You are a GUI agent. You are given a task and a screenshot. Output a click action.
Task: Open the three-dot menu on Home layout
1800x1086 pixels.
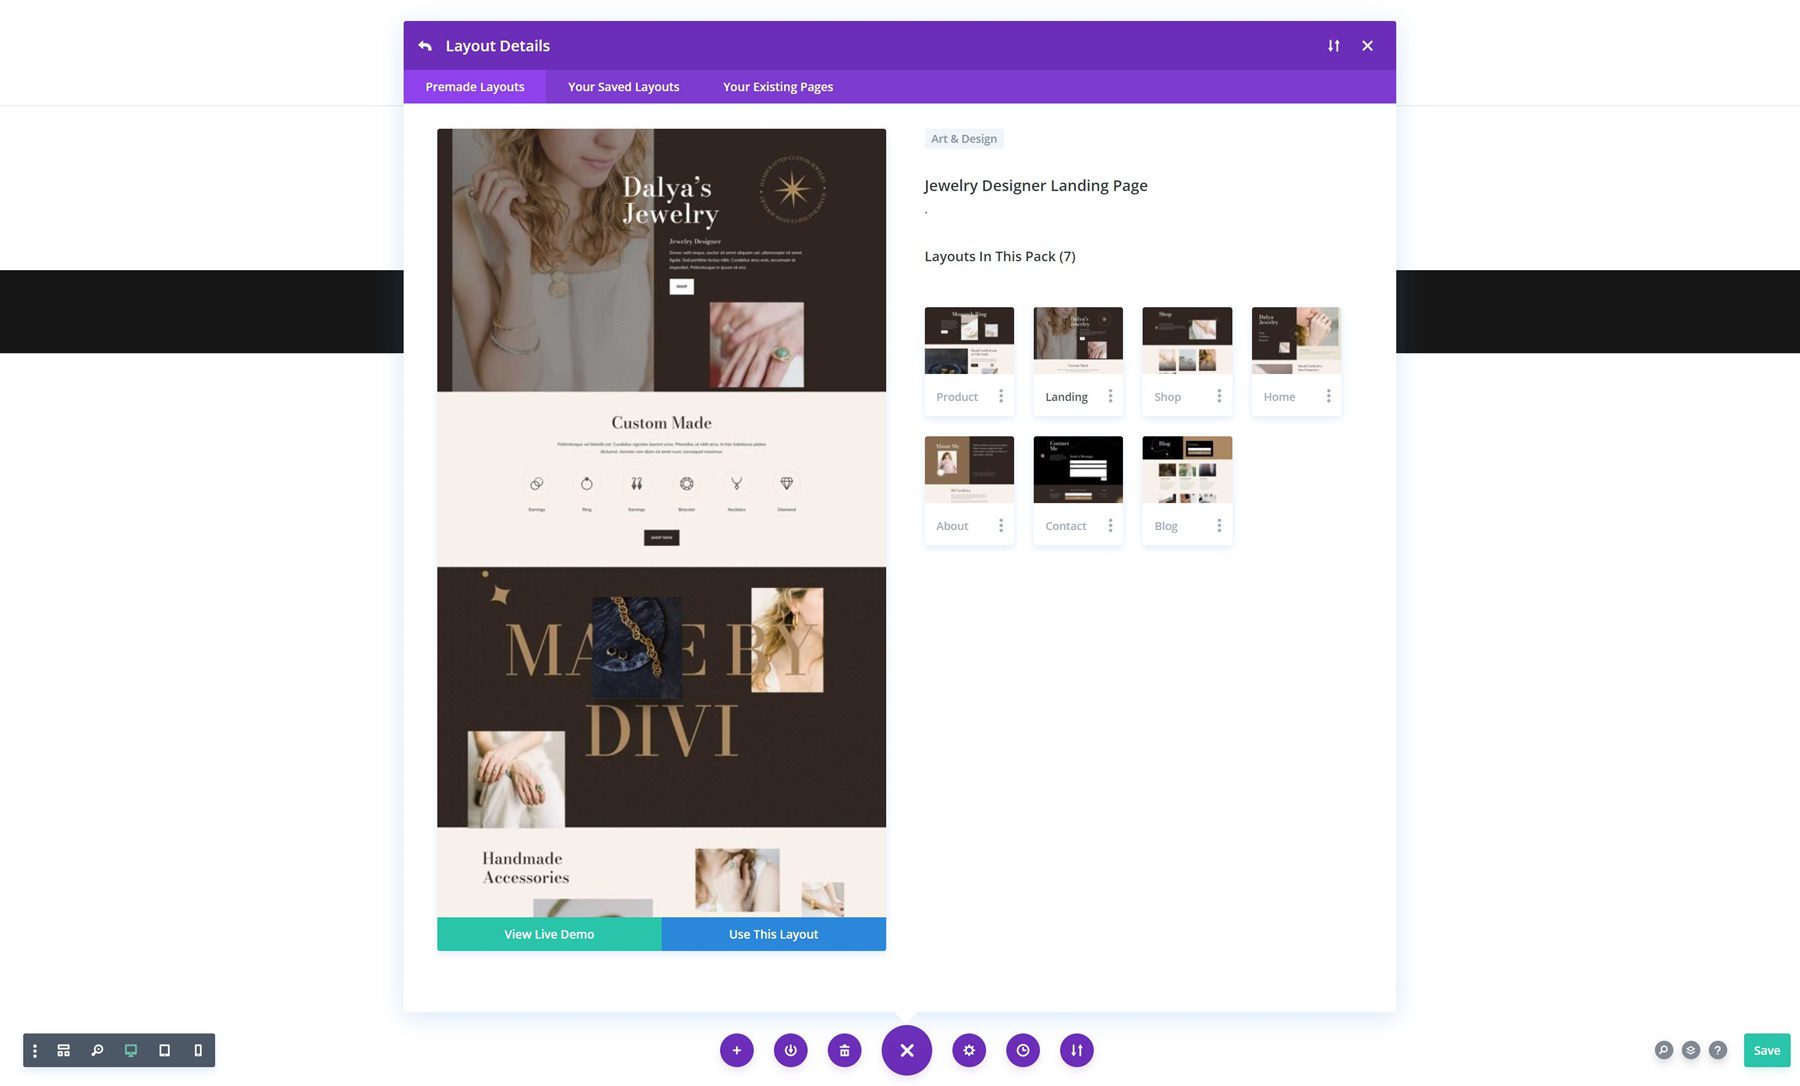(1328, 396)
